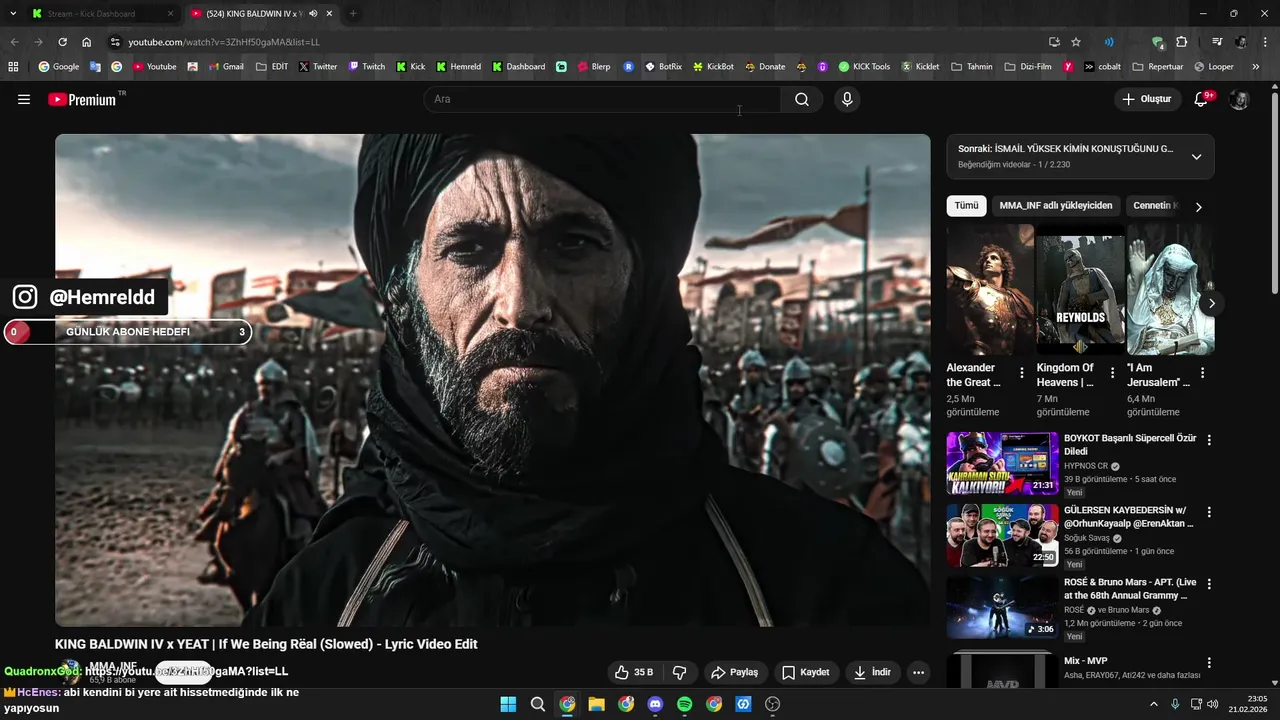Show hidden system tray icons
The width and height of the screenshot is (1280, 720).
point(1153,704)
